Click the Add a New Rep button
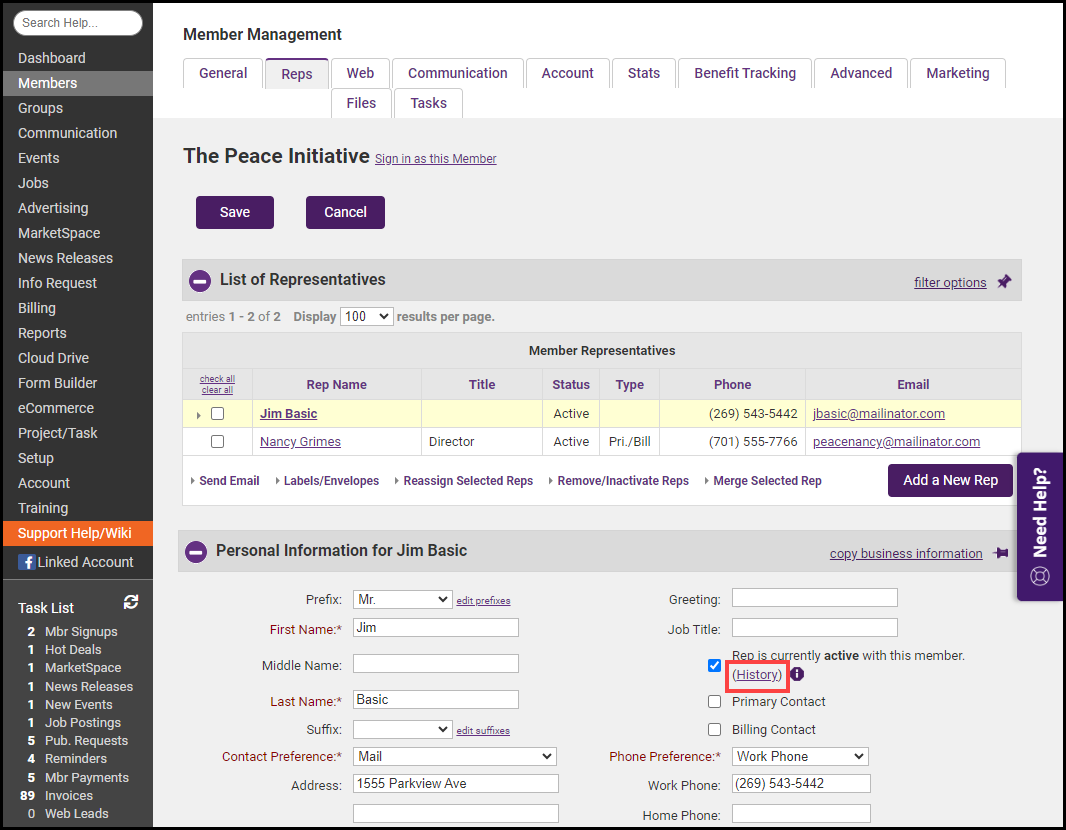This screenshot has width=1066, height=830. point(950,480)
